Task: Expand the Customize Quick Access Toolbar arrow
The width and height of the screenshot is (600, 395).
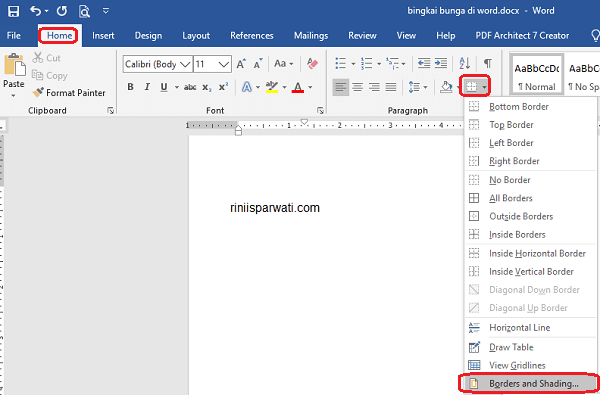Action: tap(106, 11)
